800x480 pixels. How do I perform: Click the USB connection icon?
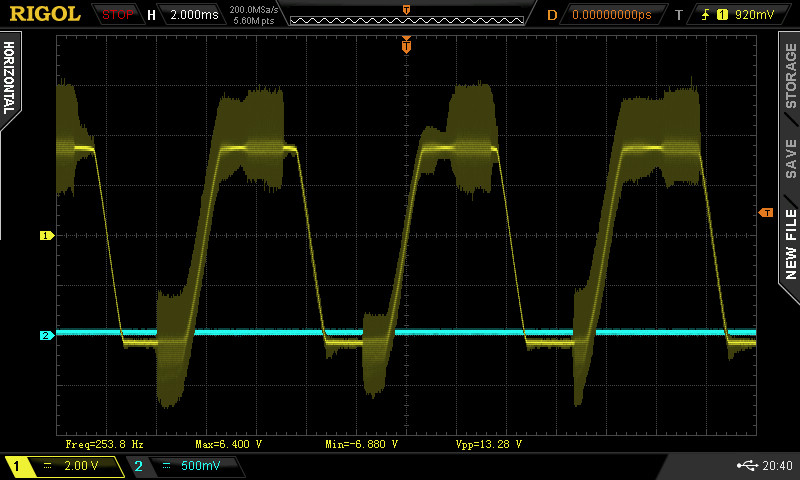coord(748,466)
